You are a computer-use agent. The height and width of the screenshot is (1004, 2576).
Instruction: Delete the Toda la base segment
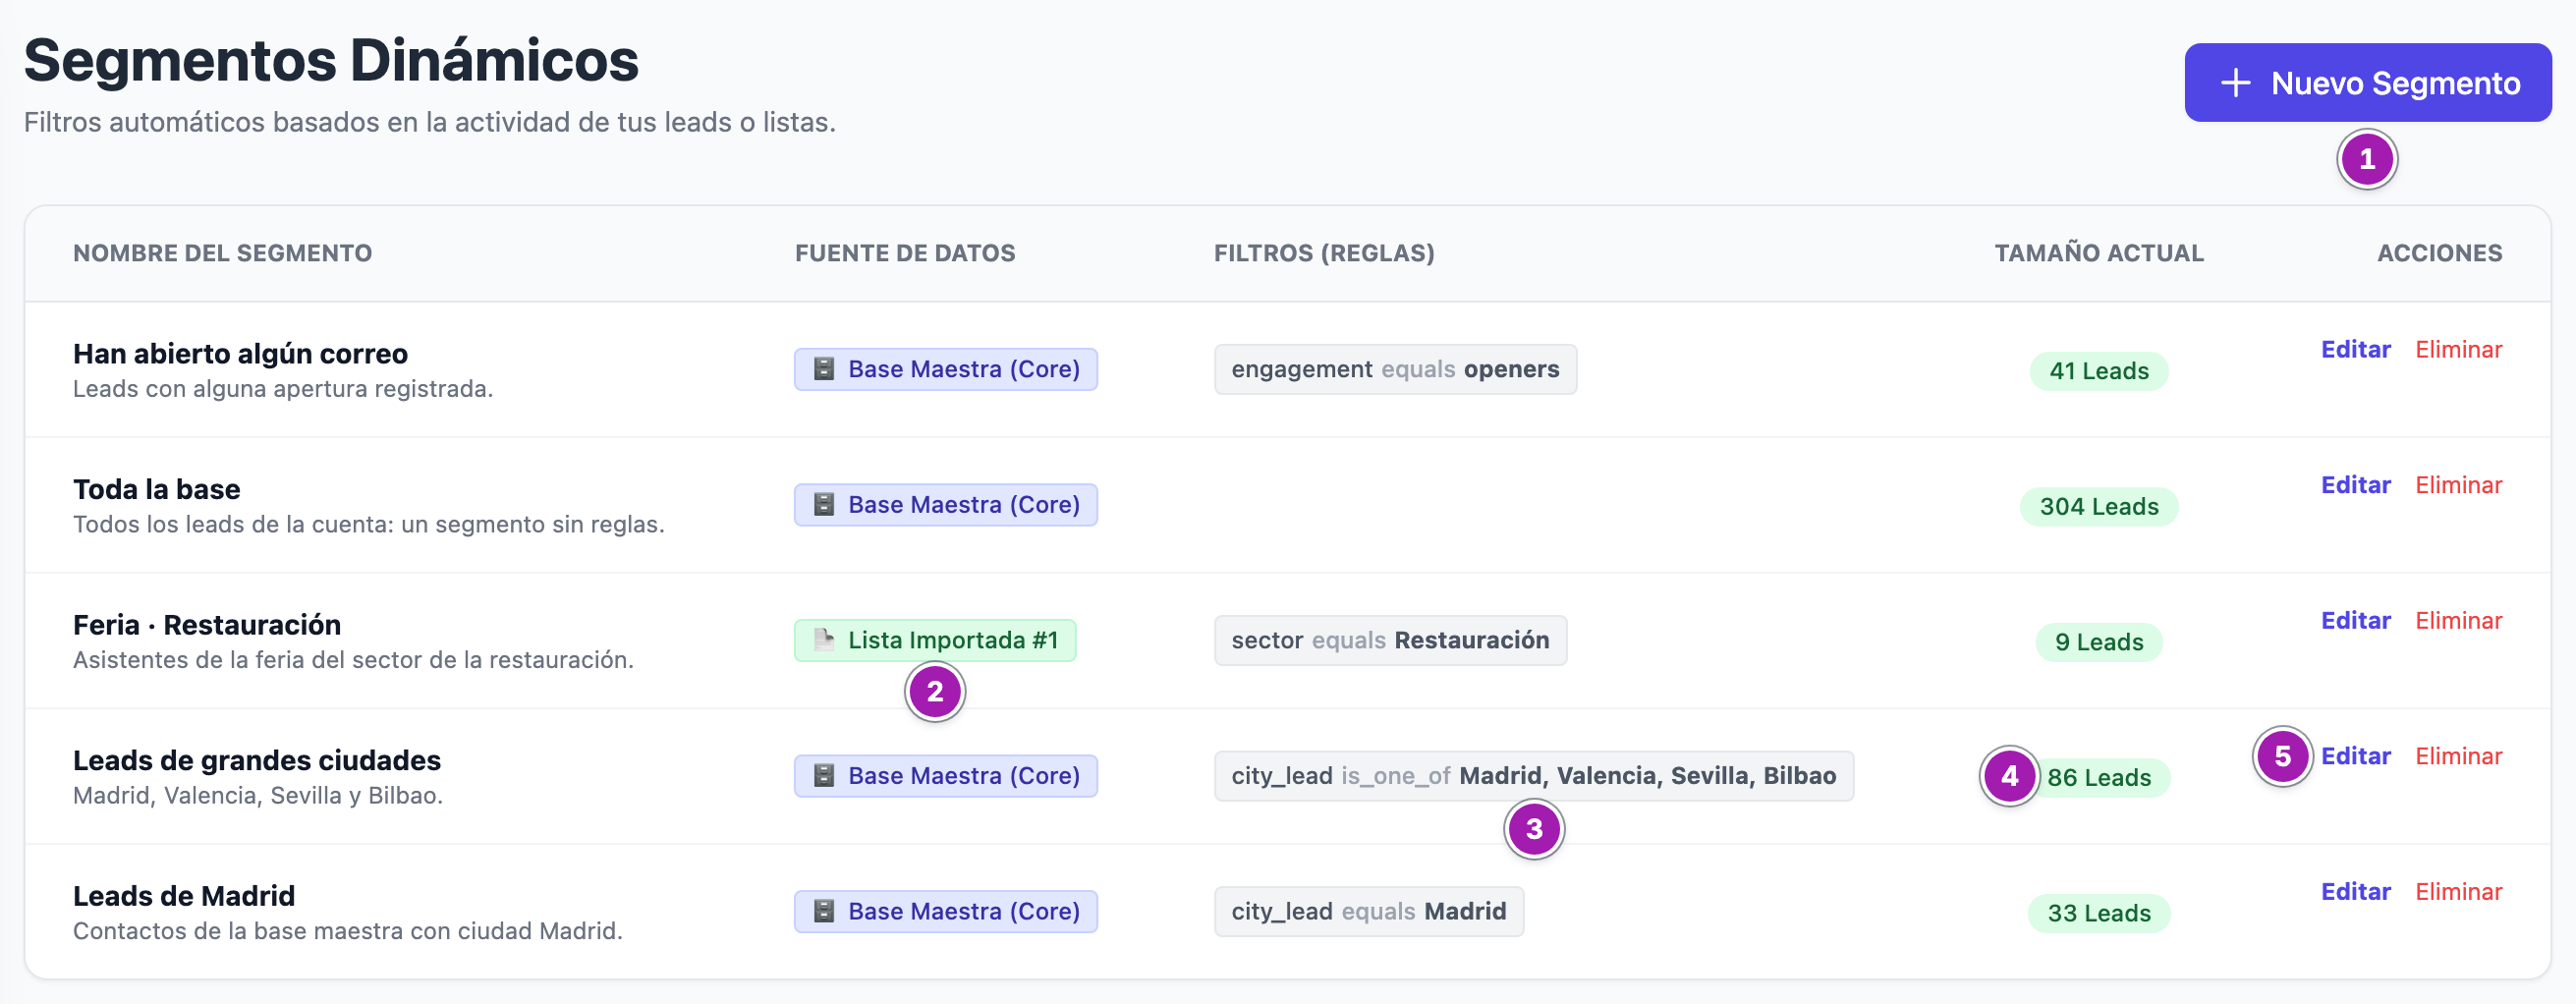(x=2458, y=485)
